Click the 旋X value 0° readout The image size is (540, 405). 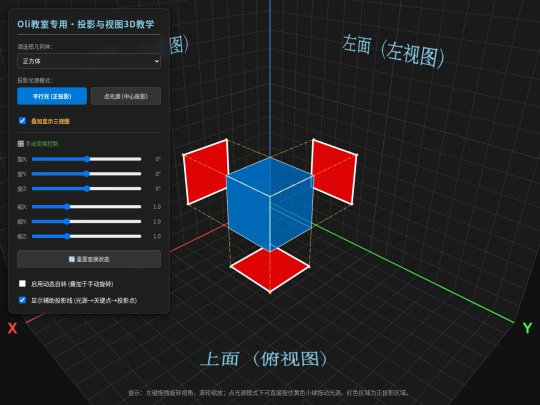pyautogui.click(x=158, y=159)
